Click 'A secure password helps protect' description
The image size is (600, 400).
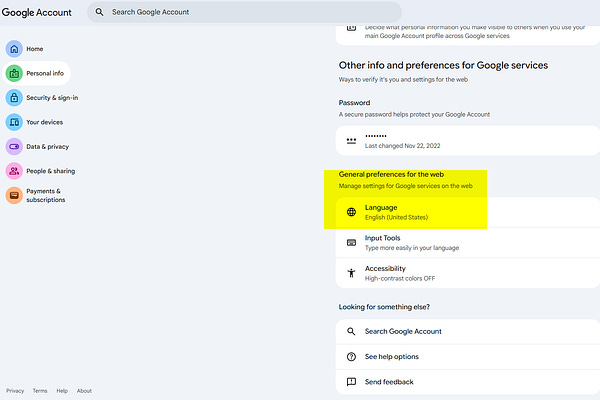[x=414, y=114]
